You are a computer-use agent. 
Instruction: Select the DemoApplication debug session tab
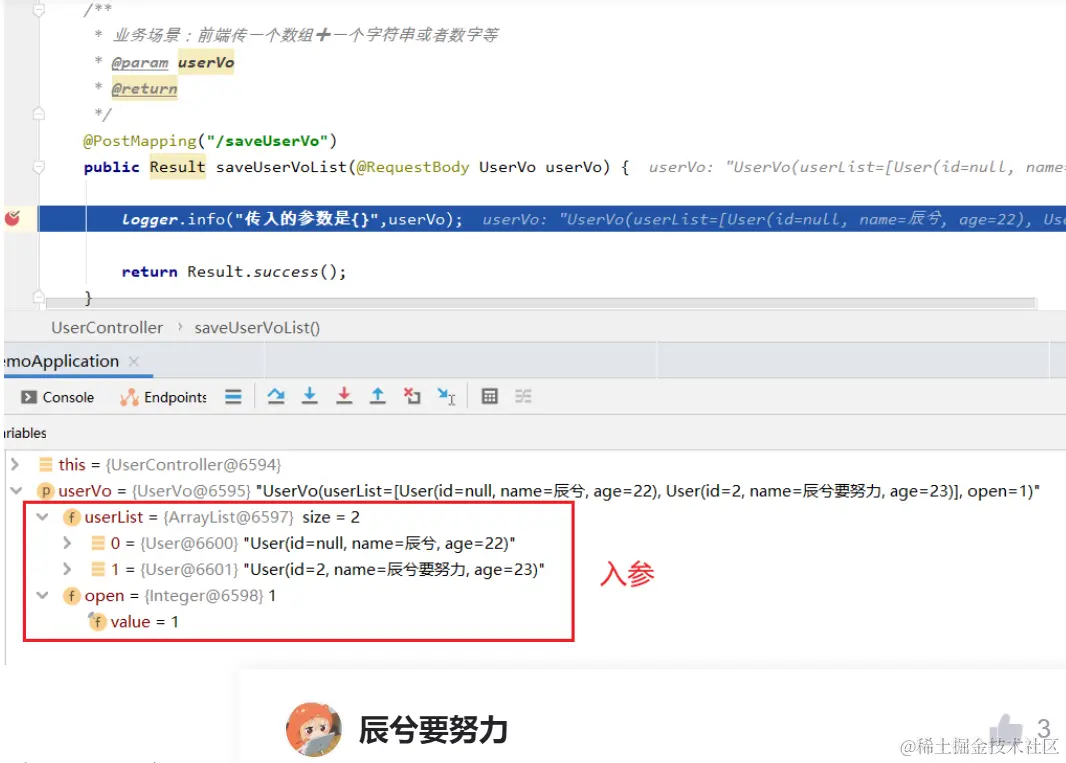61,361
